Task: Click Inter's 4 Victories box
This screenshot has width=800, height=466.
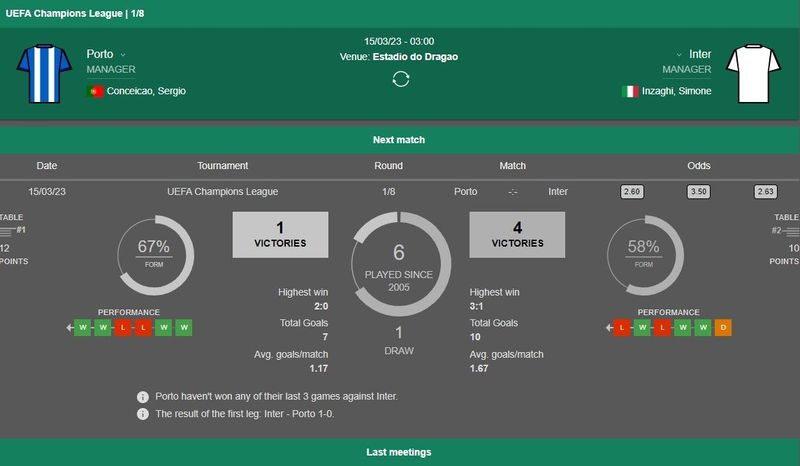Action: (x=517, y=235)
